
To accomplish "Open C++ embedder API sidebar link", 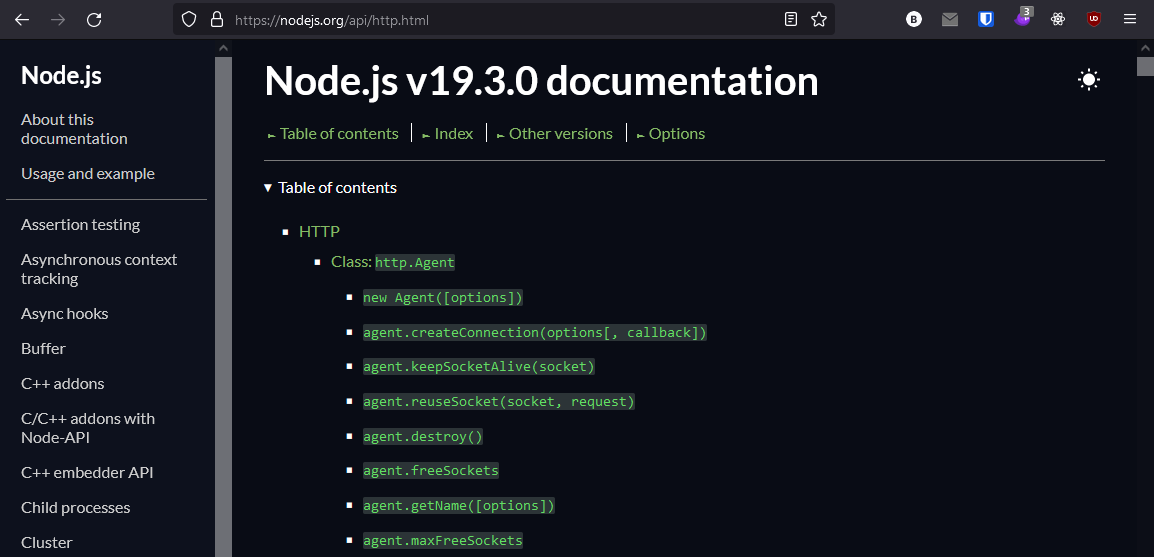I will 87,472.
